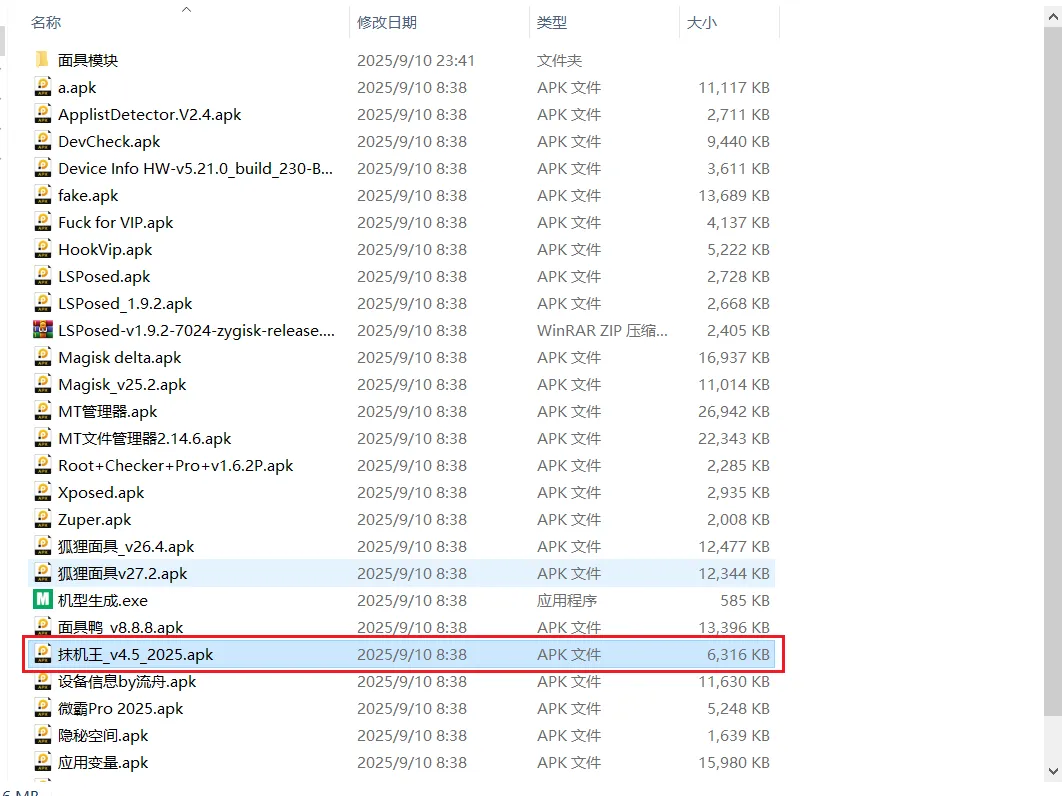Click the 应用变量.apk file icon
This screenshot has height=796, width=1062.
point(42,762)
